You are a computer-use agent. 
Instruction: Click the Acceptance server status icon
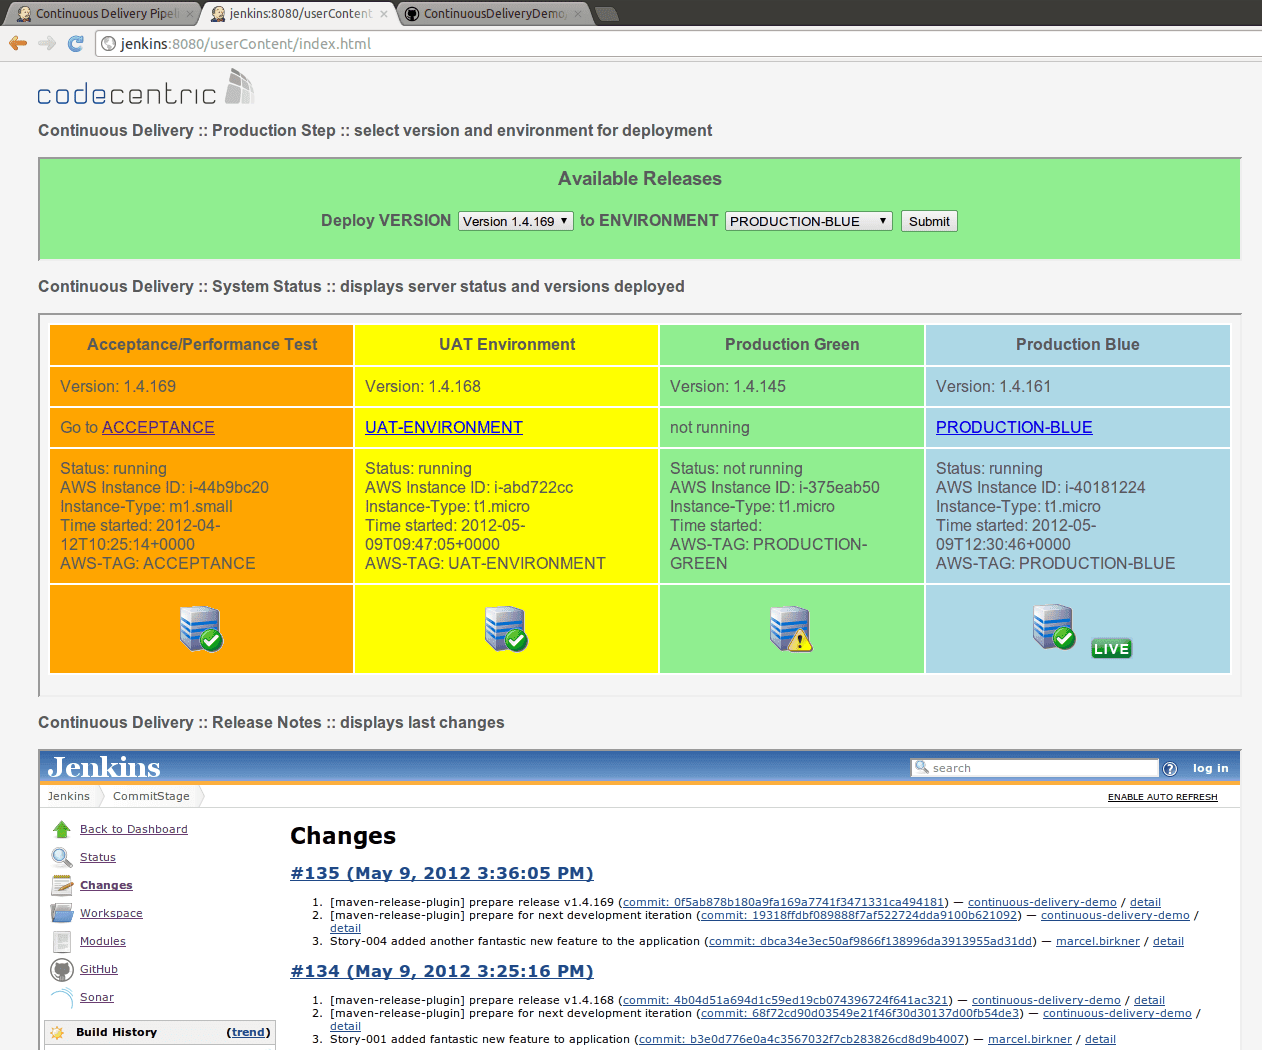(x=201, y=629)
